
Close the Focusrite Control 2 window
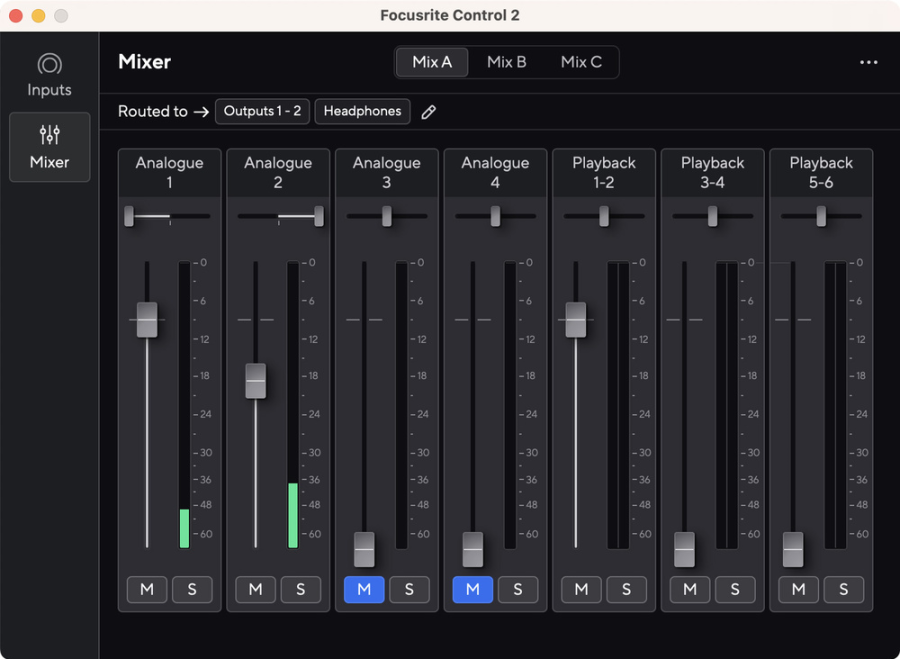click(x=15, y=15)
